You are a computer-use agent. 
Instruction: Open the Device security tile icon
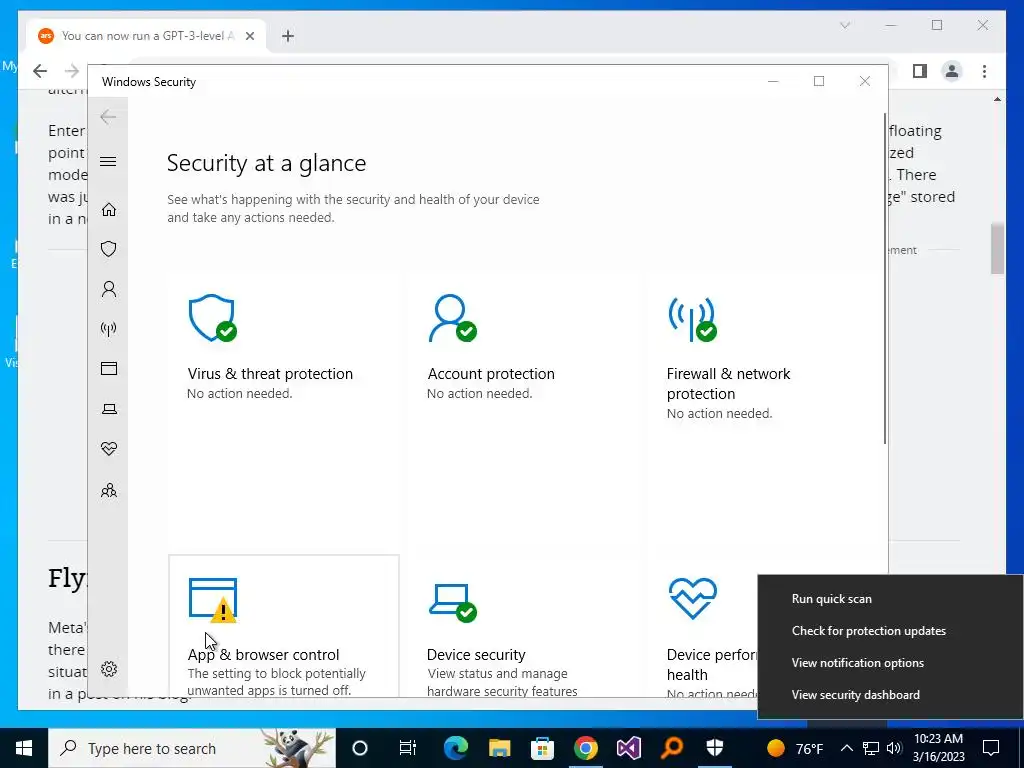[453, 602]
